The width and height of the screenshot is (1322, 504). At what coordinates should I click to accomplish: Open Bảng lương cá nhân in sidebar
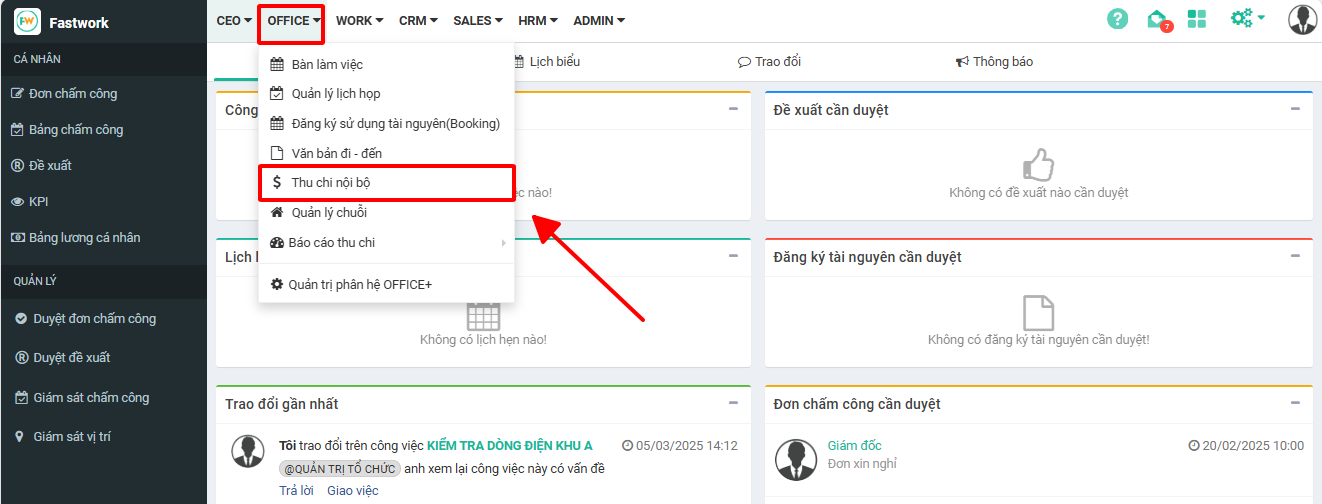(x=84, y=238)
